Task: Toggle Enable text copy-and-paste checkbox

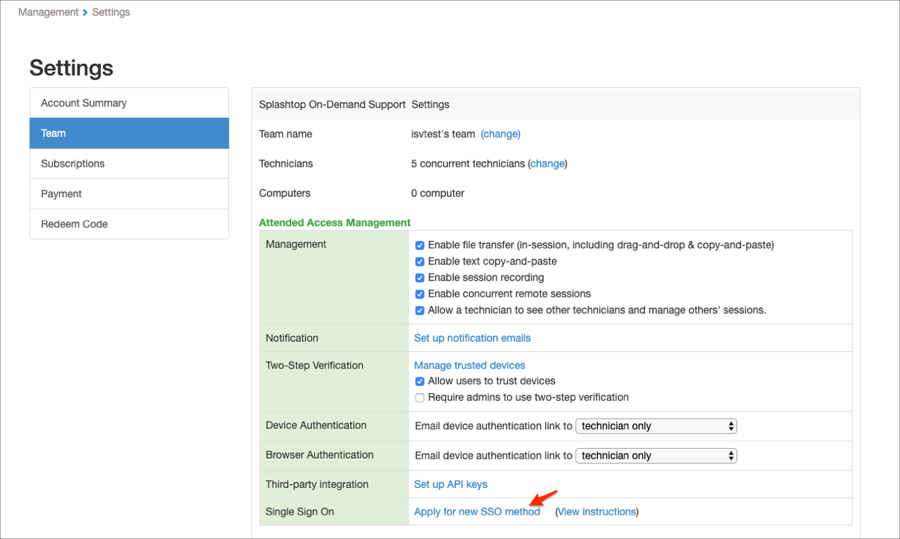Action: click(420, 261)
